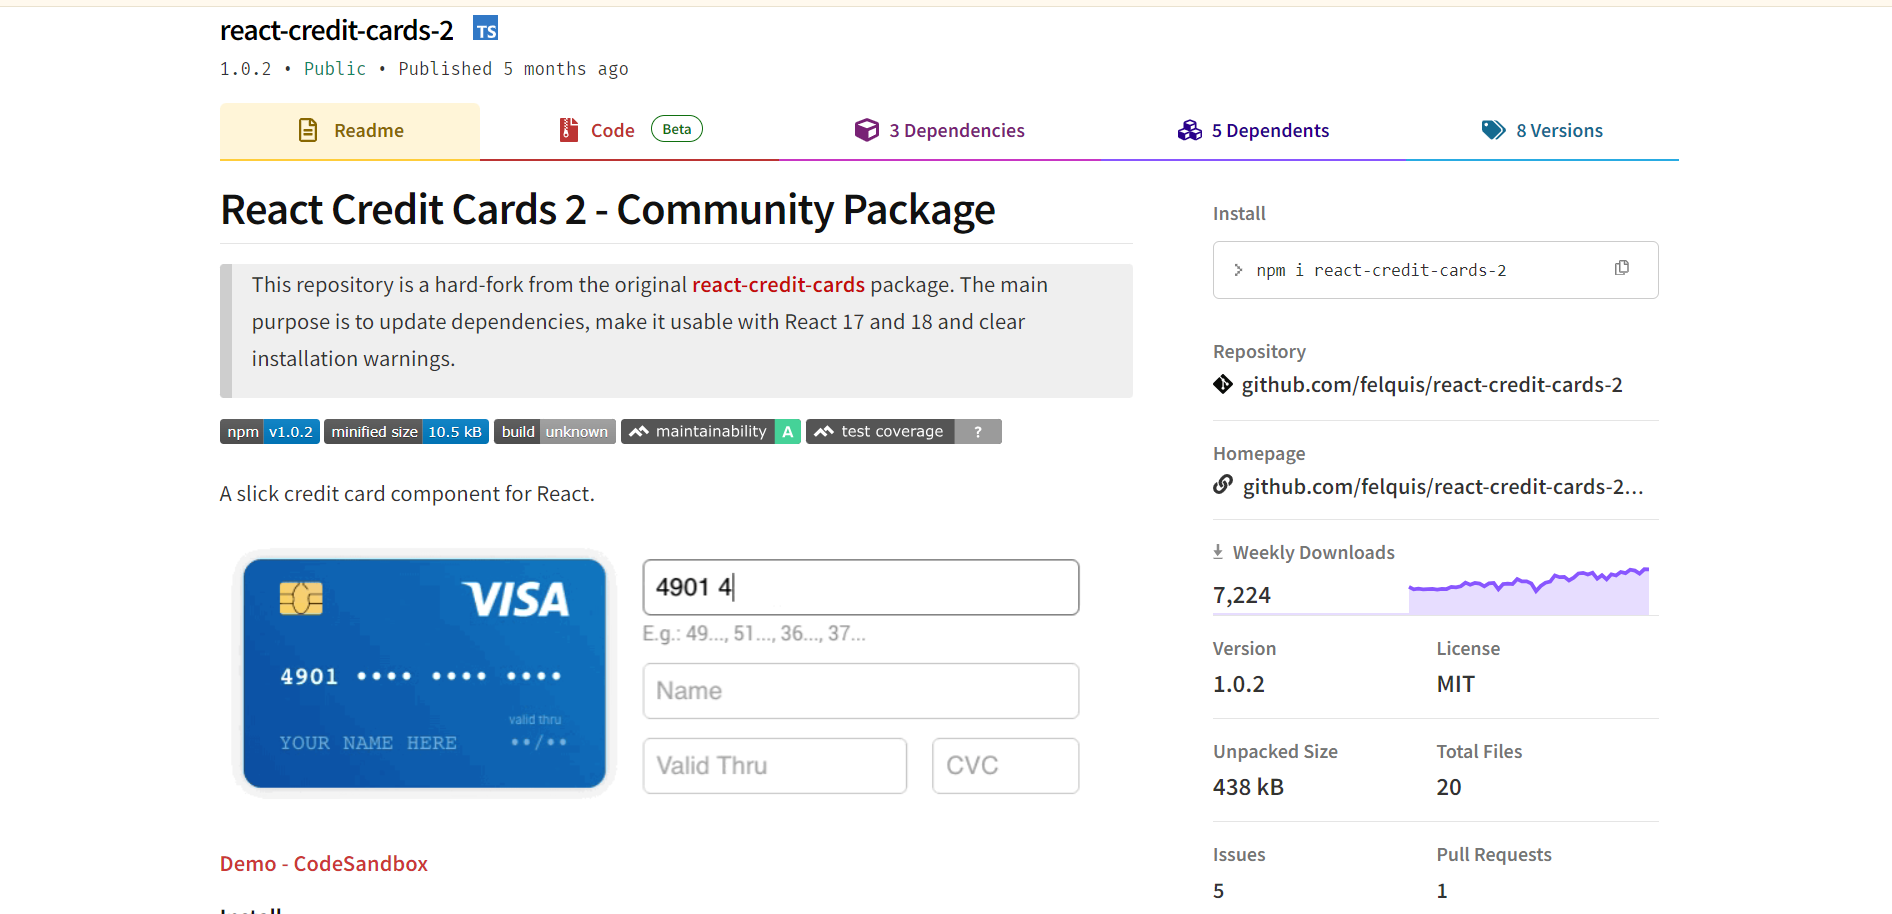Open the Readme tab
The image size is (1892, 914).
coord(350,131)
